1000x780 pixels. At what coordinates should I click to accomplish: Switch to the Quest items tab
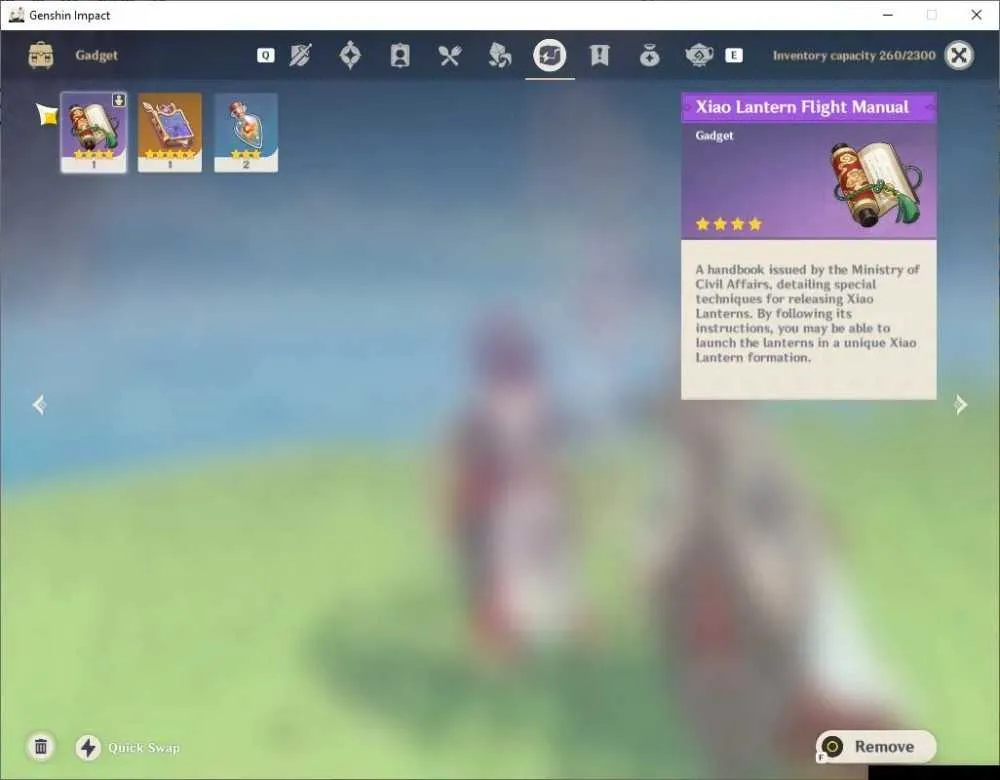(599, 55)
